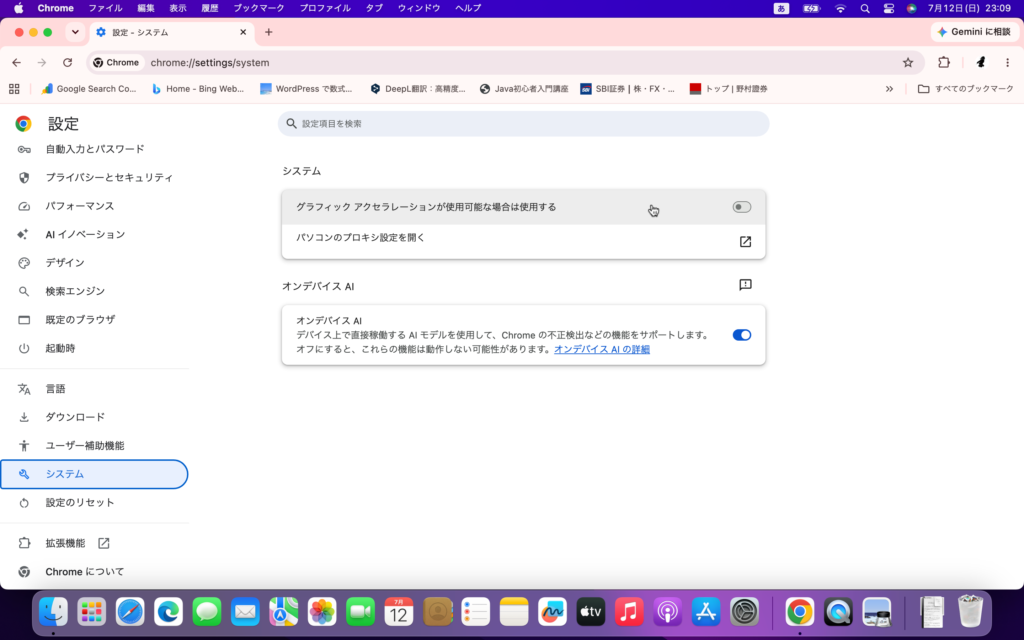Open Wi-Fi status menu
The width and height of the screenshot is (1024, 640).
(840, 8)
